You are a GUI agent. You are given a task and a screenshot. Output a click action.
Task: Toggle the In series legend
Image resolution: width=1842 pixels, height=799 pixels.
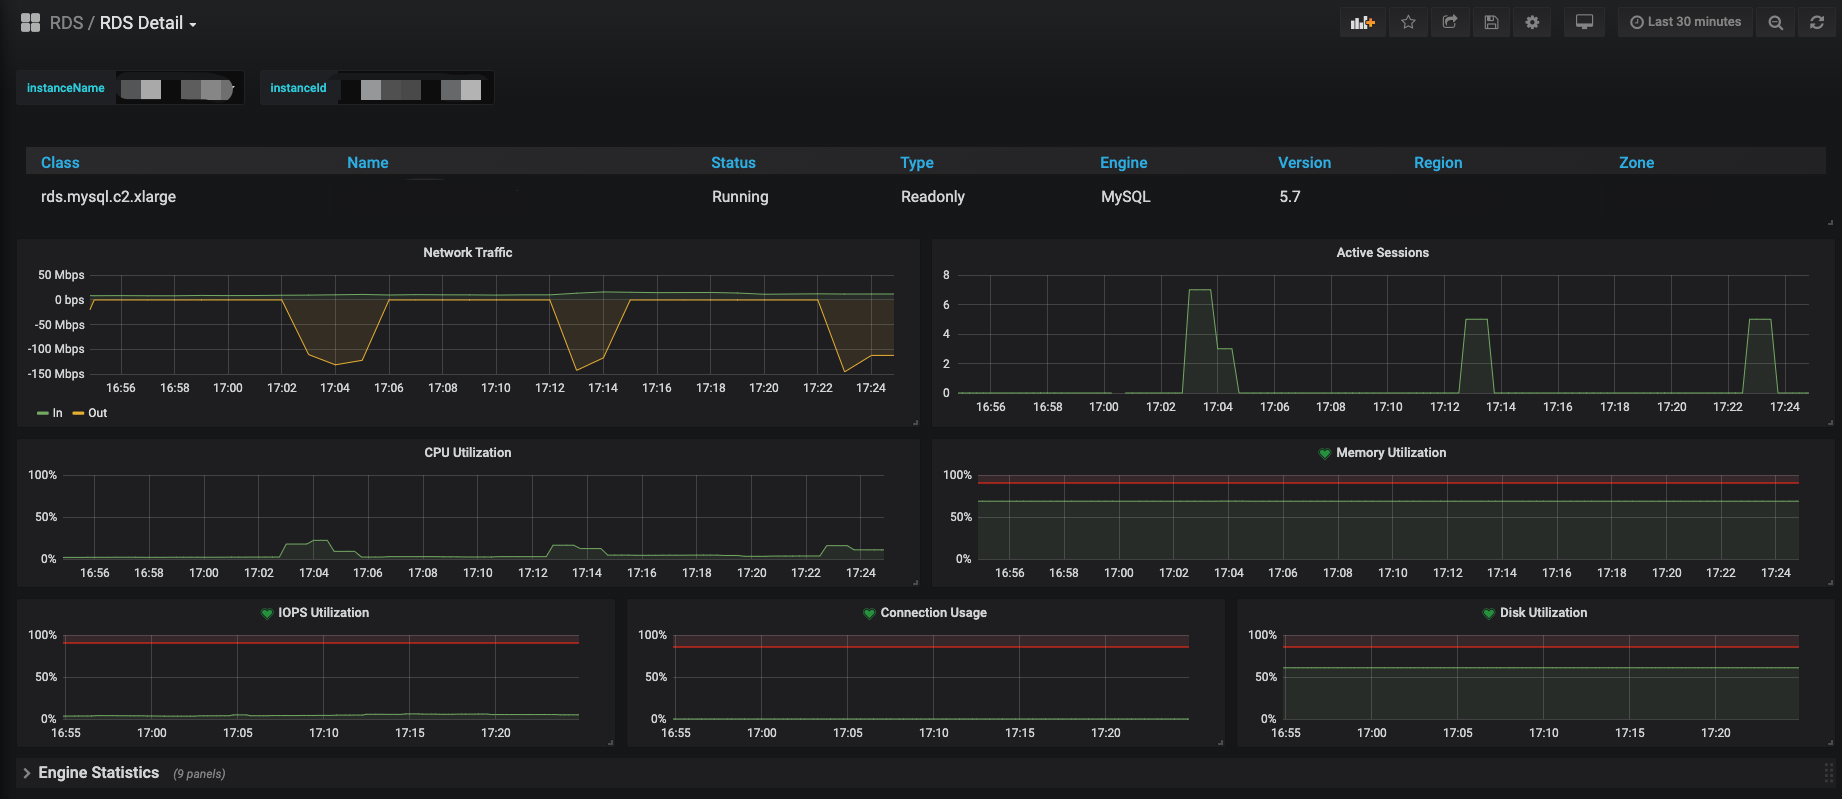50,413
